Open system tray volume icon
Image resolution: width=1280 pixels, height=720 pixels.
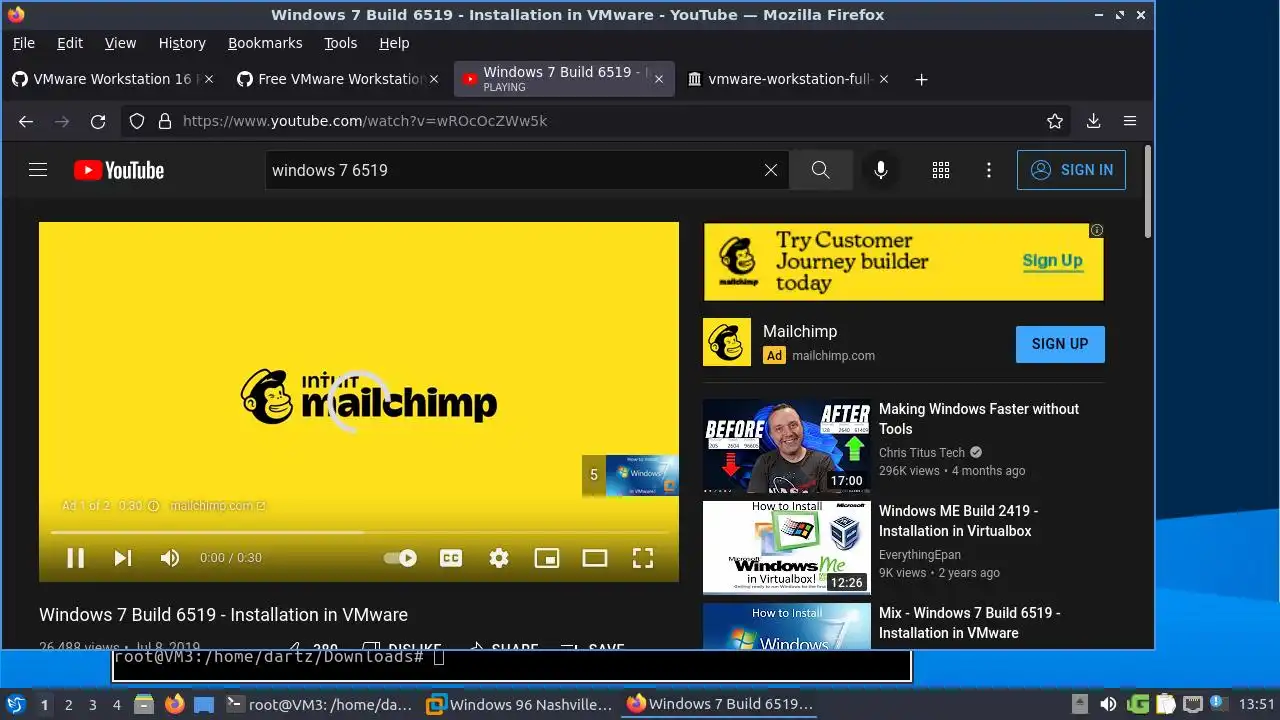pos(1108,704)
